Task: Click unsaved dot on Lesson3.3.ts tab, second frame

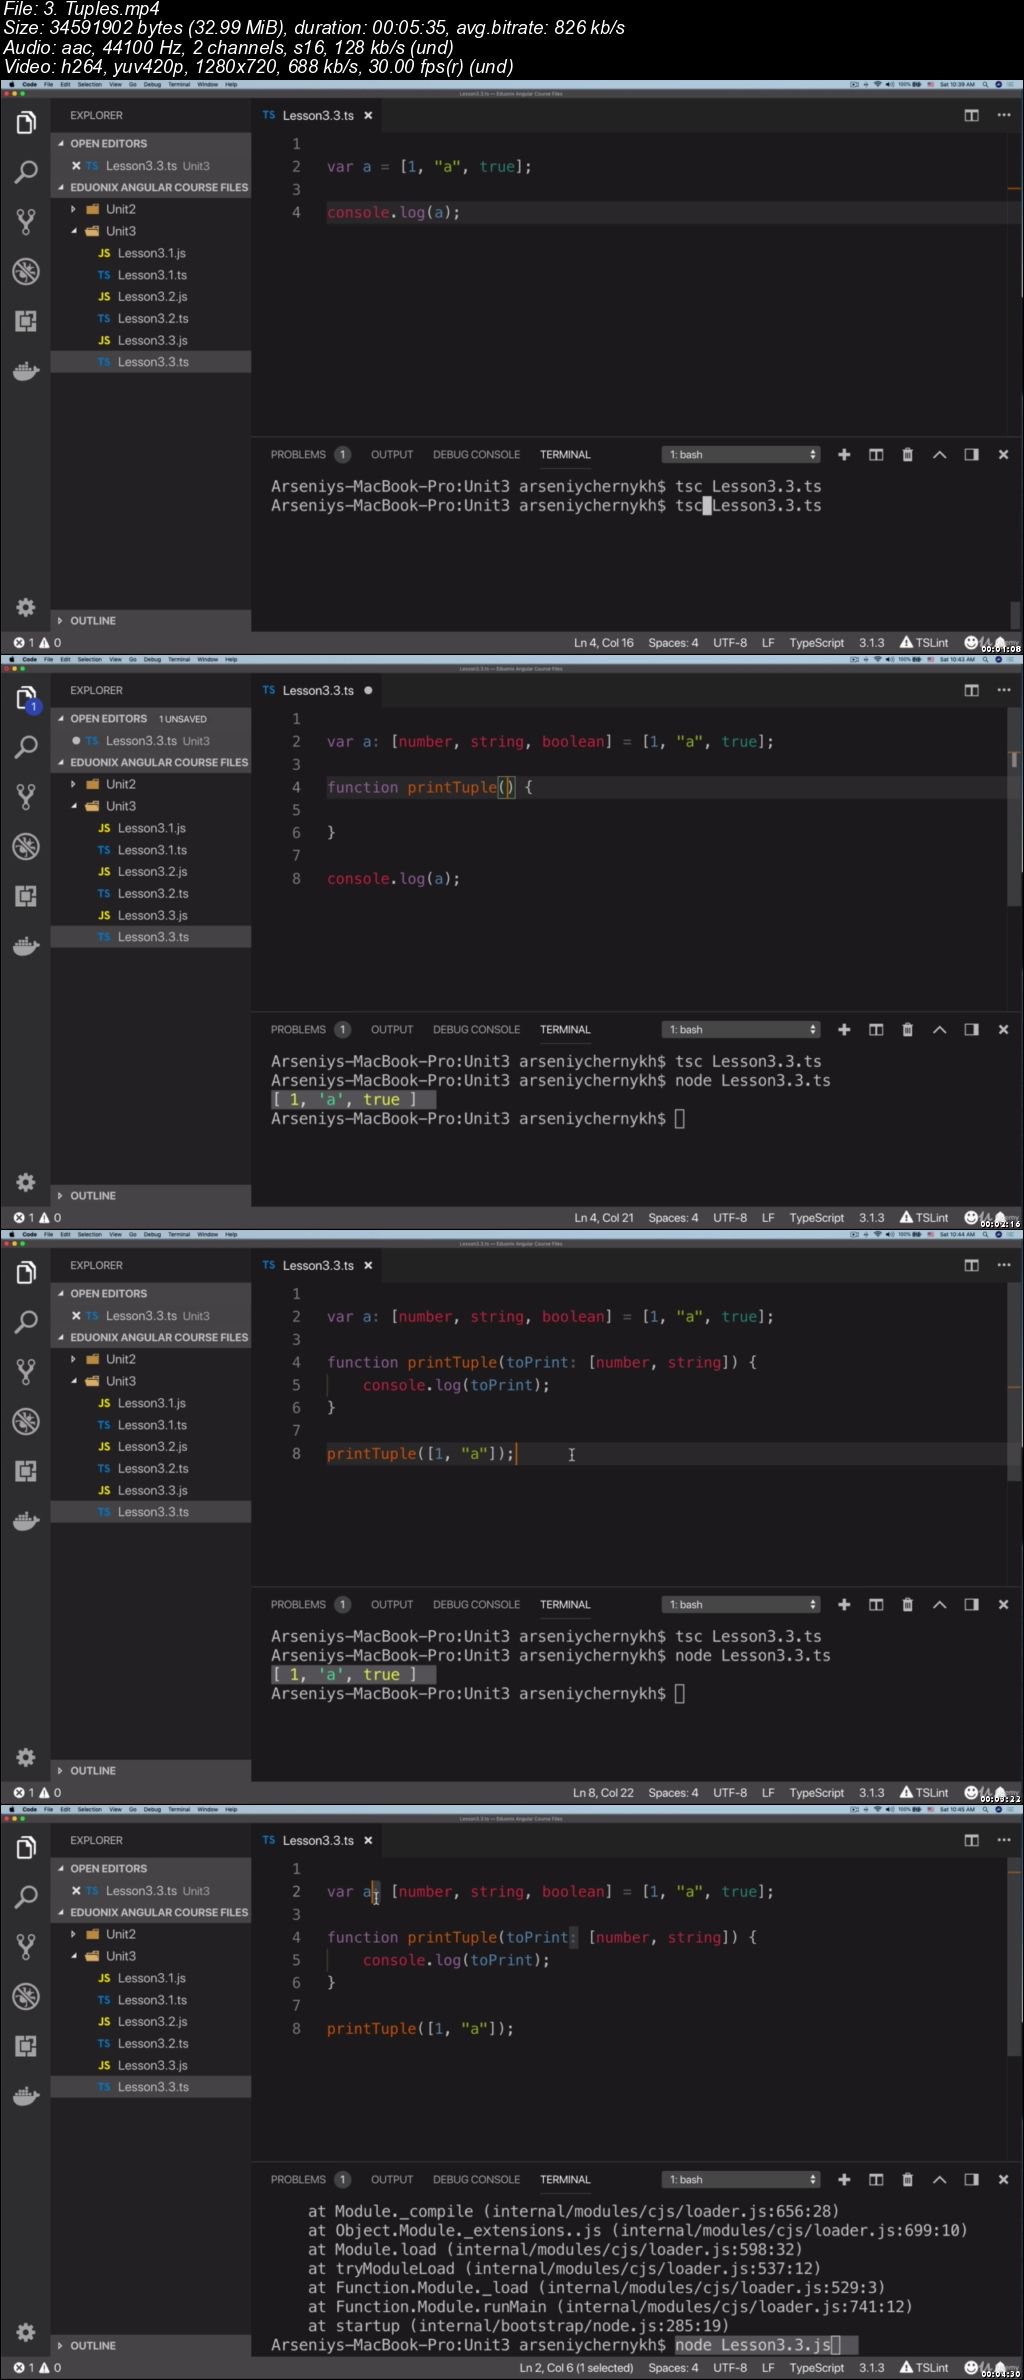Action: (x=368, y=690)
